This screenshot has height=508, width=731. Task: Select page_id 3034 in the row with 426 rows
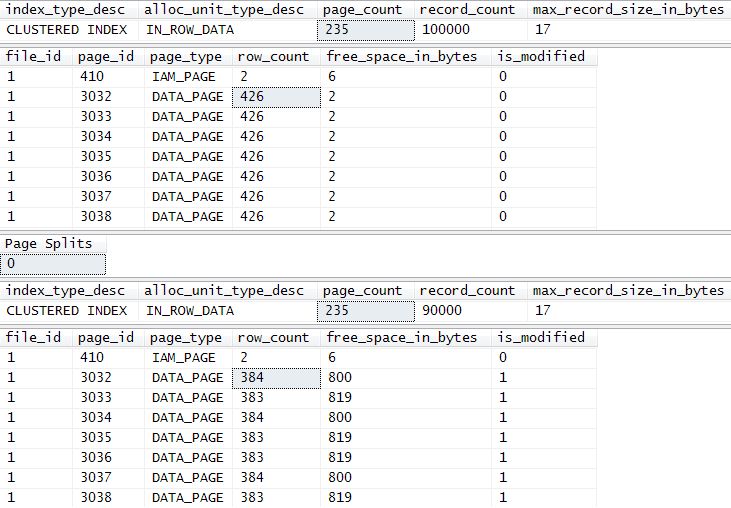pyautogui.click(x=109, y=137)
